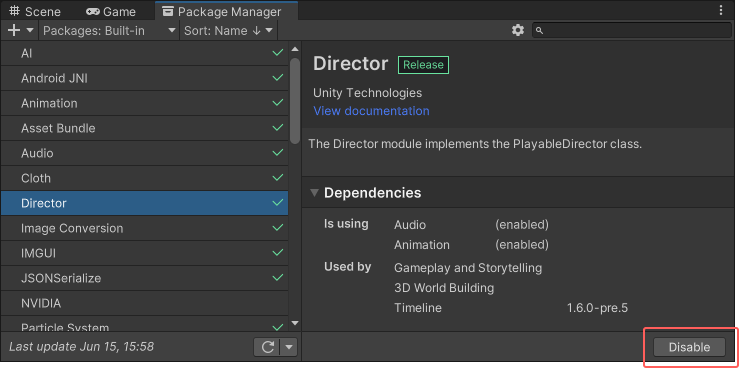The image size is (742, 370).
Task: Click the Director row enabled checkmark
Action: [278, 203]
